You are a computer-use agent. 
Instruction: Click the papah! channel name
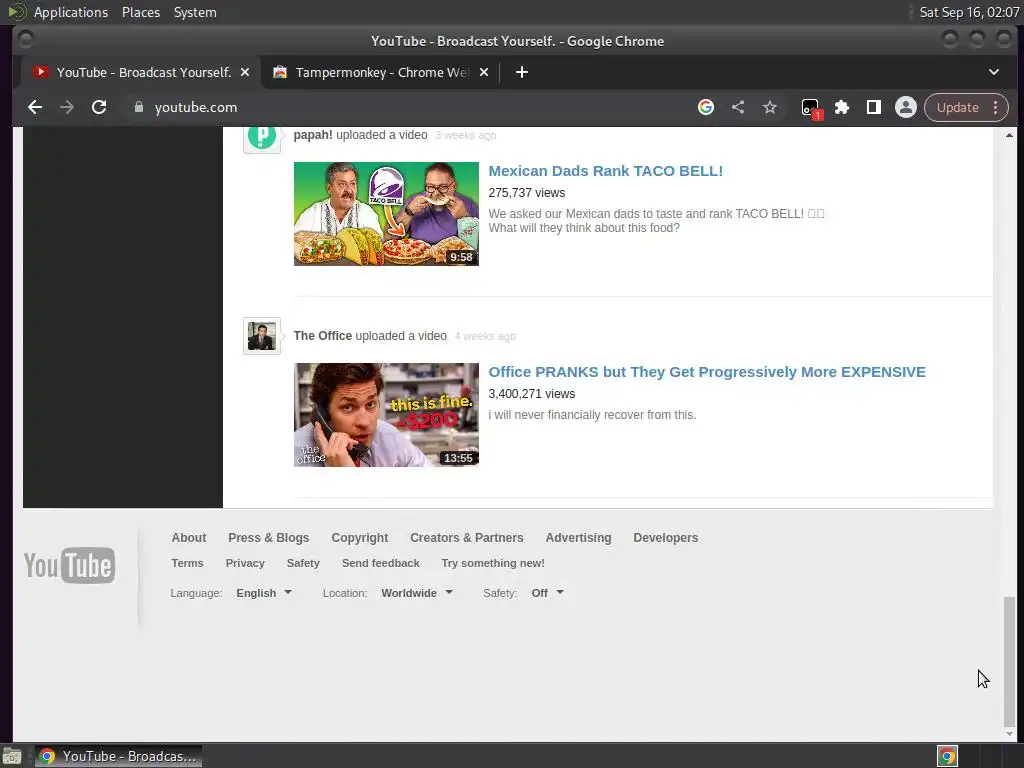pyautogui.click(x=313, y=135)
